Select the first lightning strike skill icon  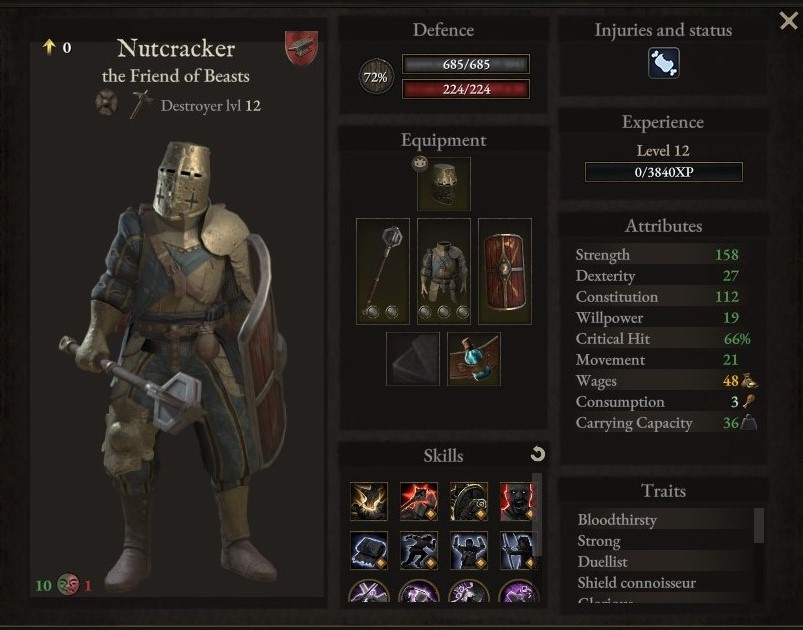[x=369, y=501]
